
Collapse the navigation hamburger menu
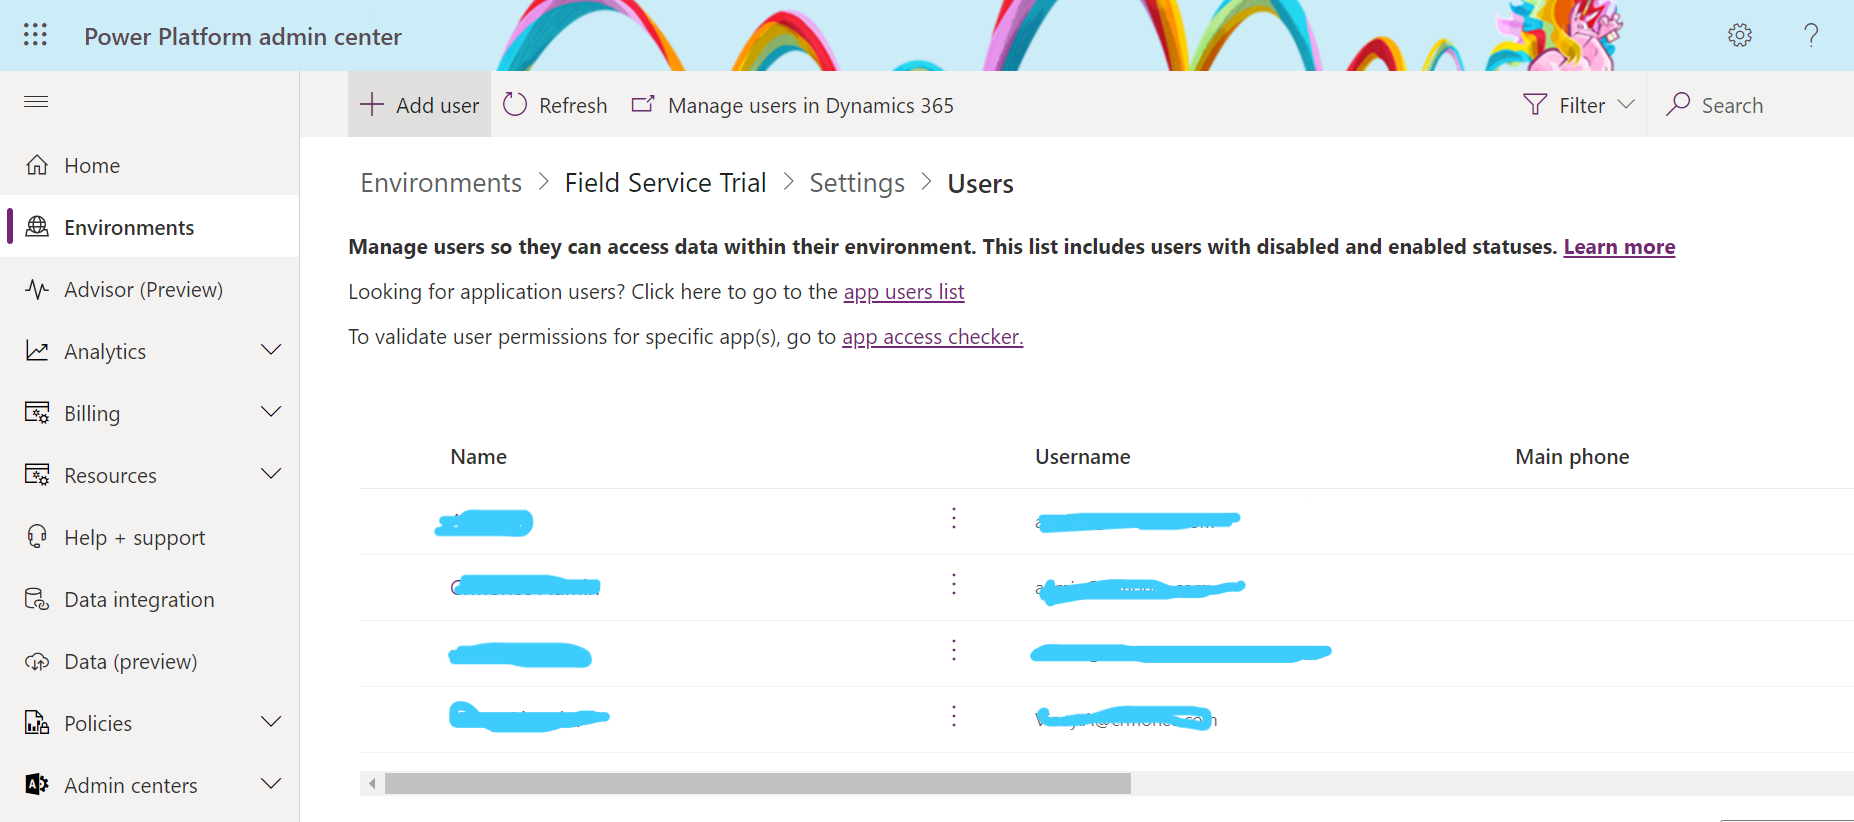(x=36, y=101)
